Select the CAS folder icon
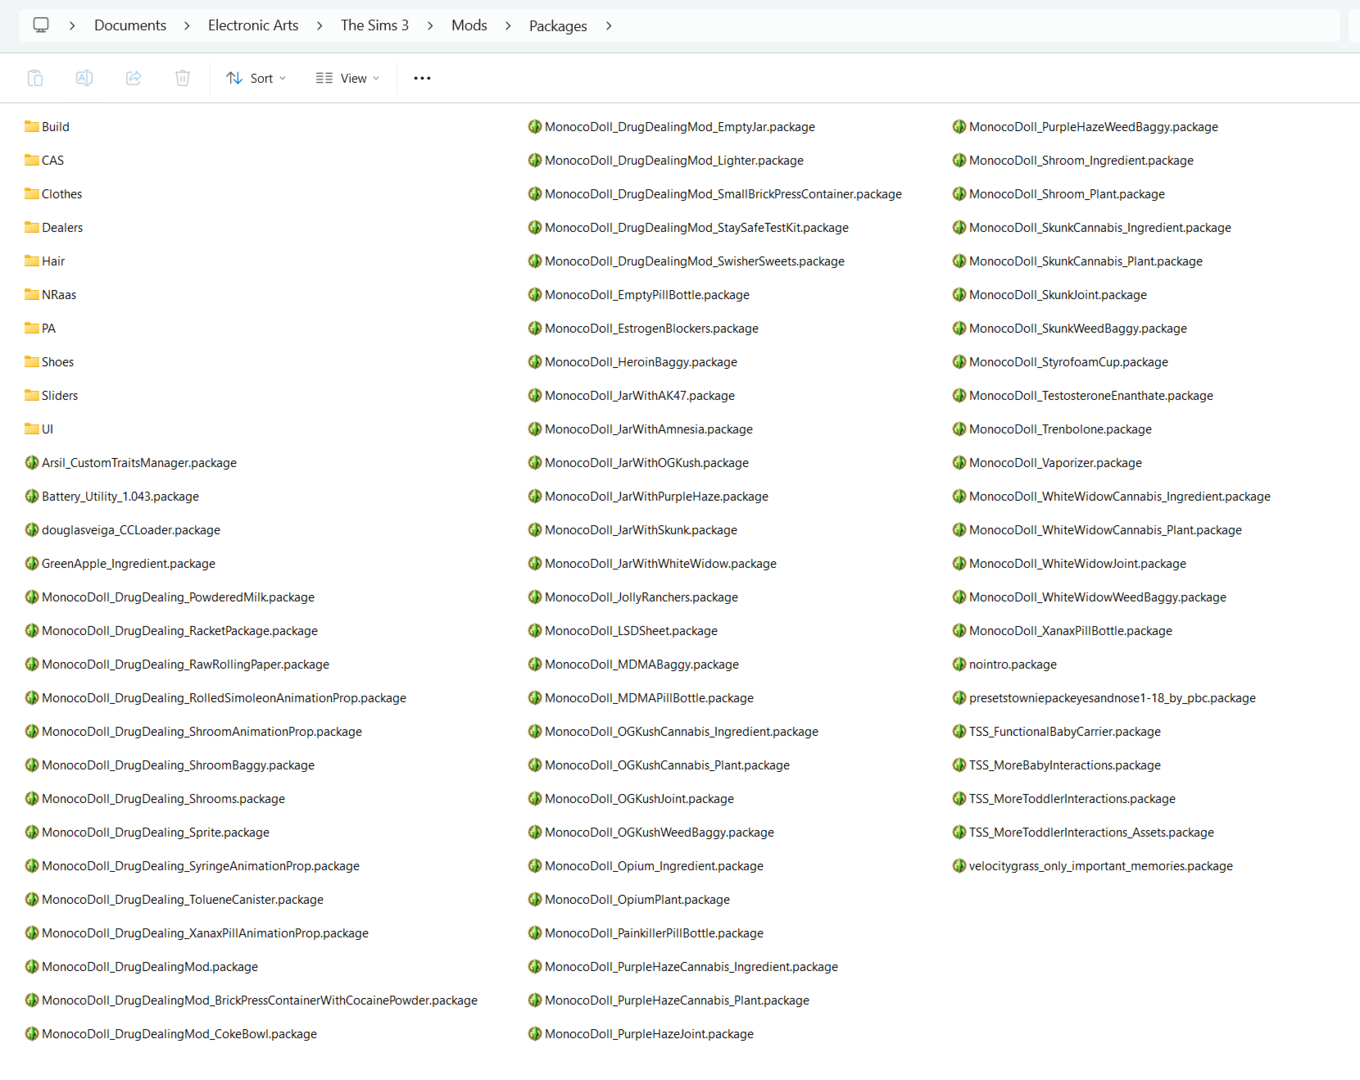This screenshot has width=1360, height=1080. point(32,160)
